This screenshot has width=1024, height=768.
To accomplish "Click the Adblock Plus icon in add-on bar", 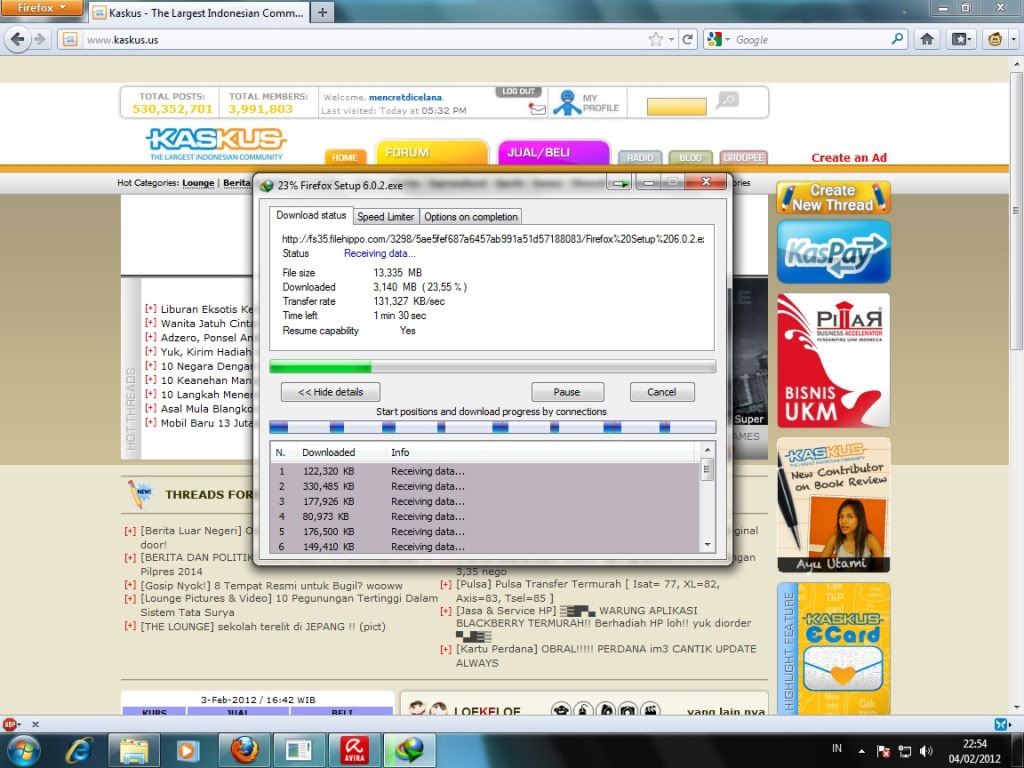I will pos(9,724).
